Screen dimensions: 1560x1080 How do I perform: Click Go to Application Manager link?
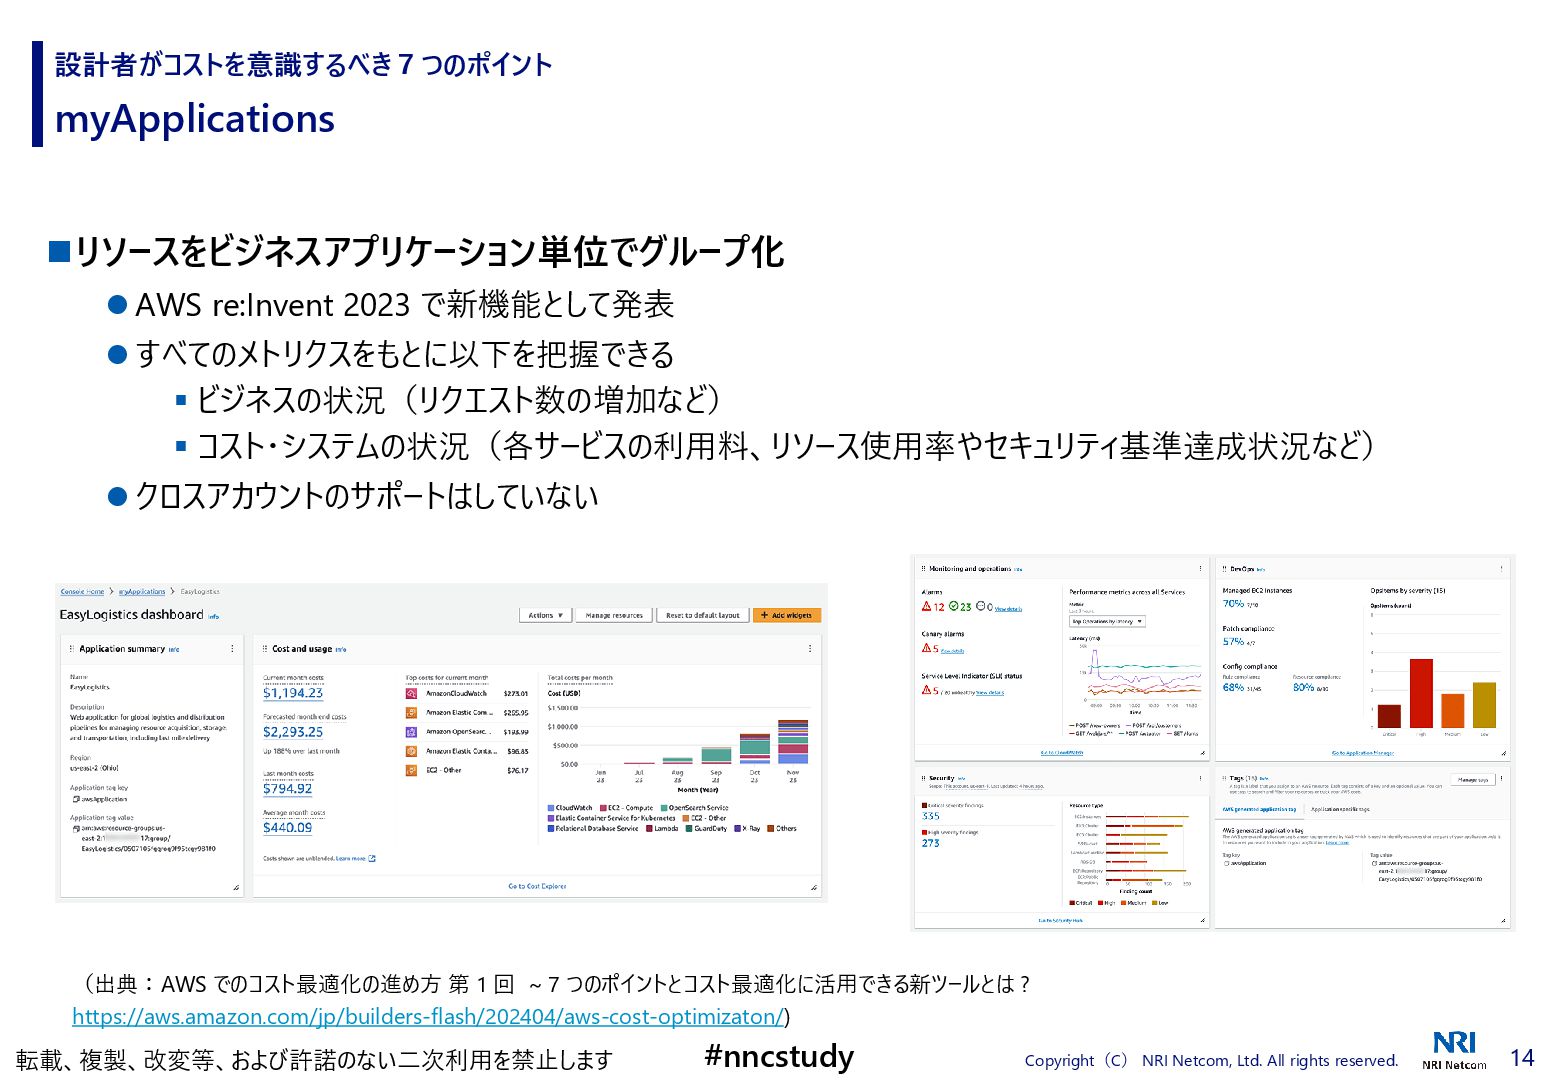click(1362, 753)
